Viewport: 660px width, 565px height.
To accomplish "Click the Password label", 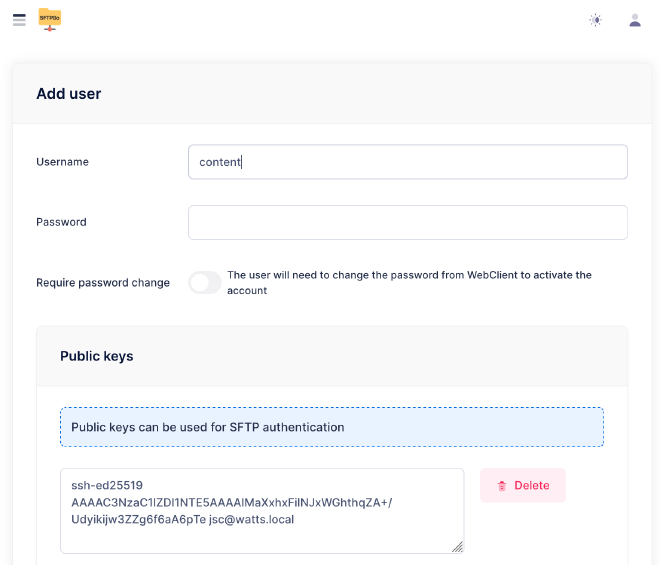I will [x=61, y=222].
